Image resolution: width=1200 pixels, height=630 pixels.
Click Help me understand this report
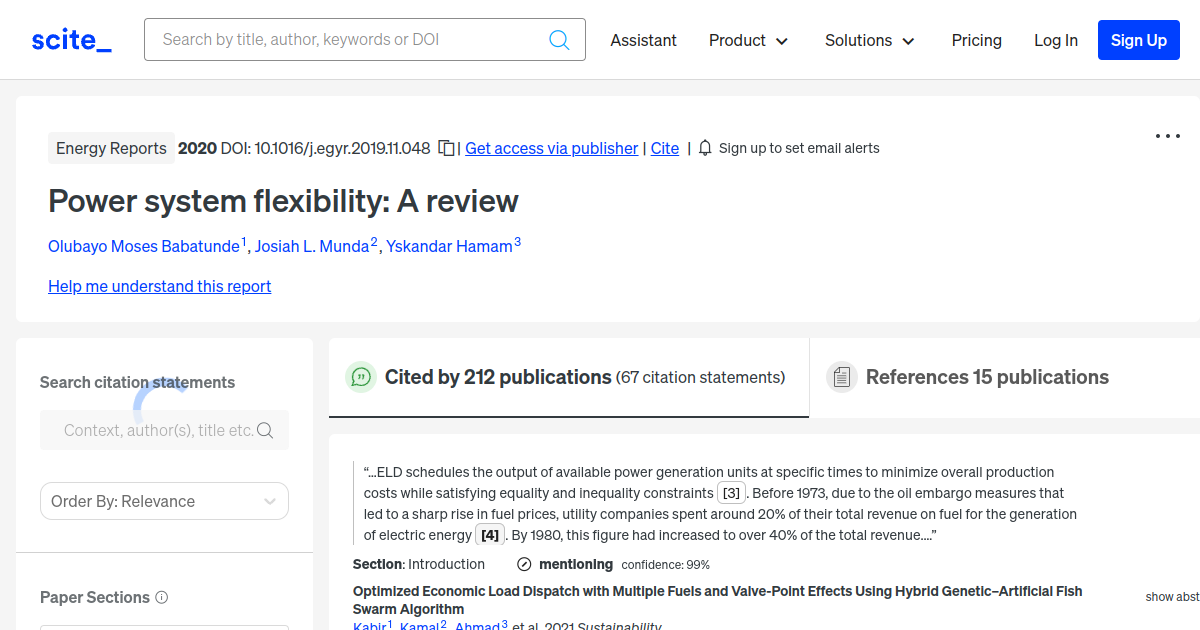159,286
